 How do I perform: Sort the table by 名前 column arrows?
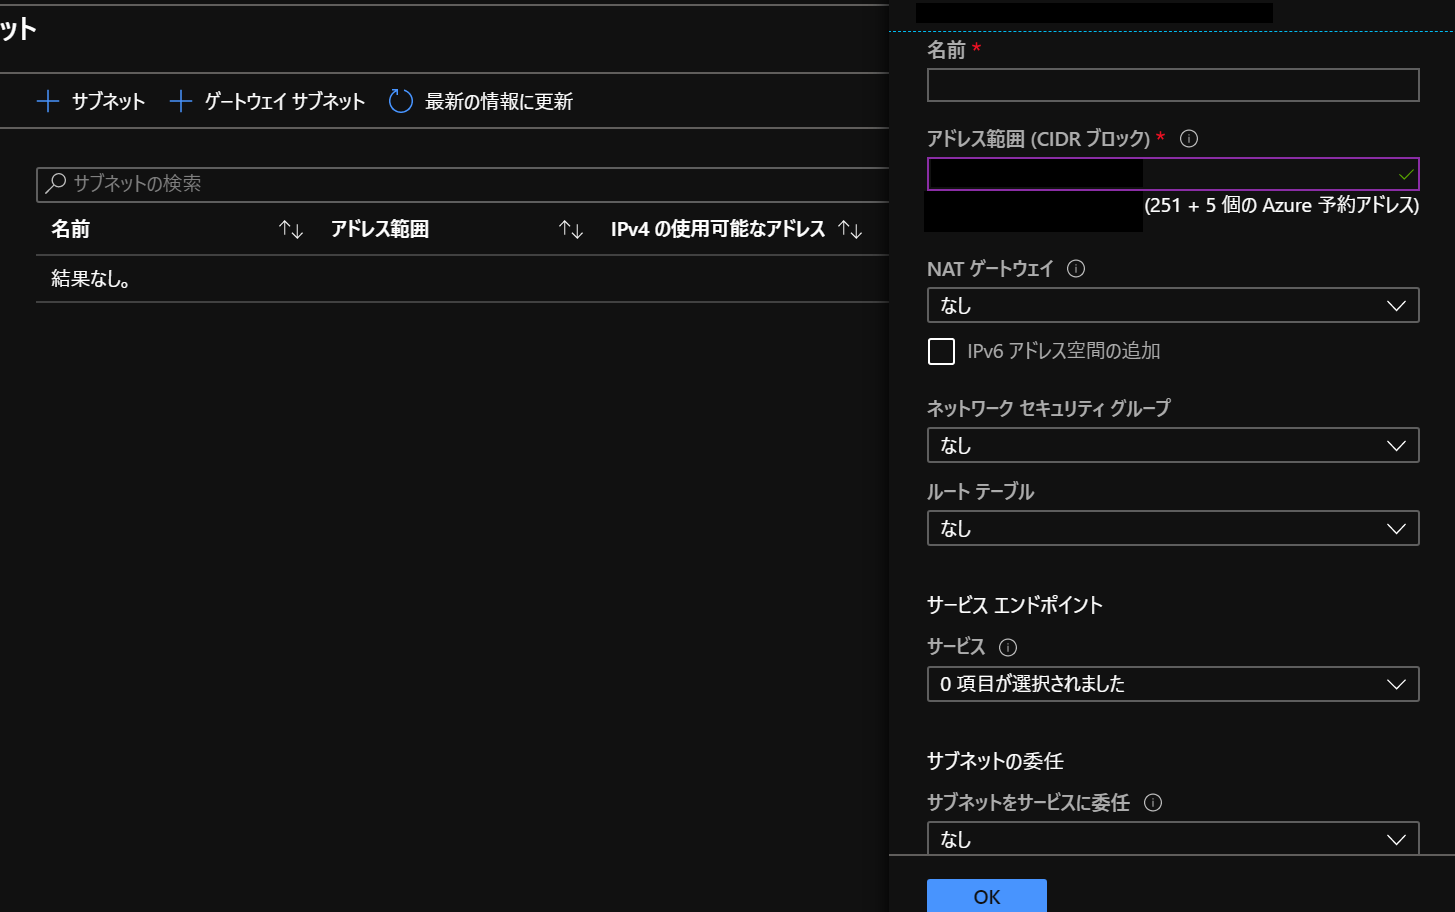pos(291,230)
